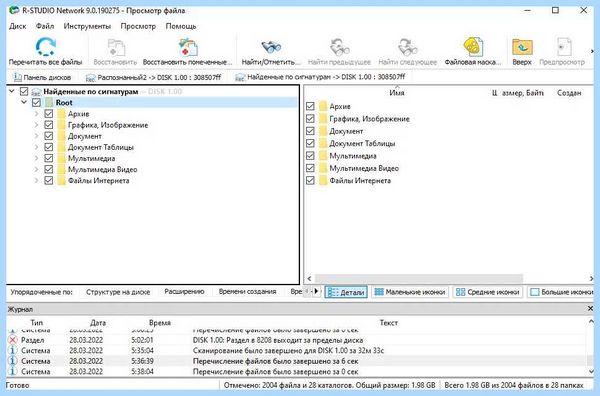Toggle the Root checkbox in the tree
The height and width of the screenshot is (396, 600).
tap(36, 102)
